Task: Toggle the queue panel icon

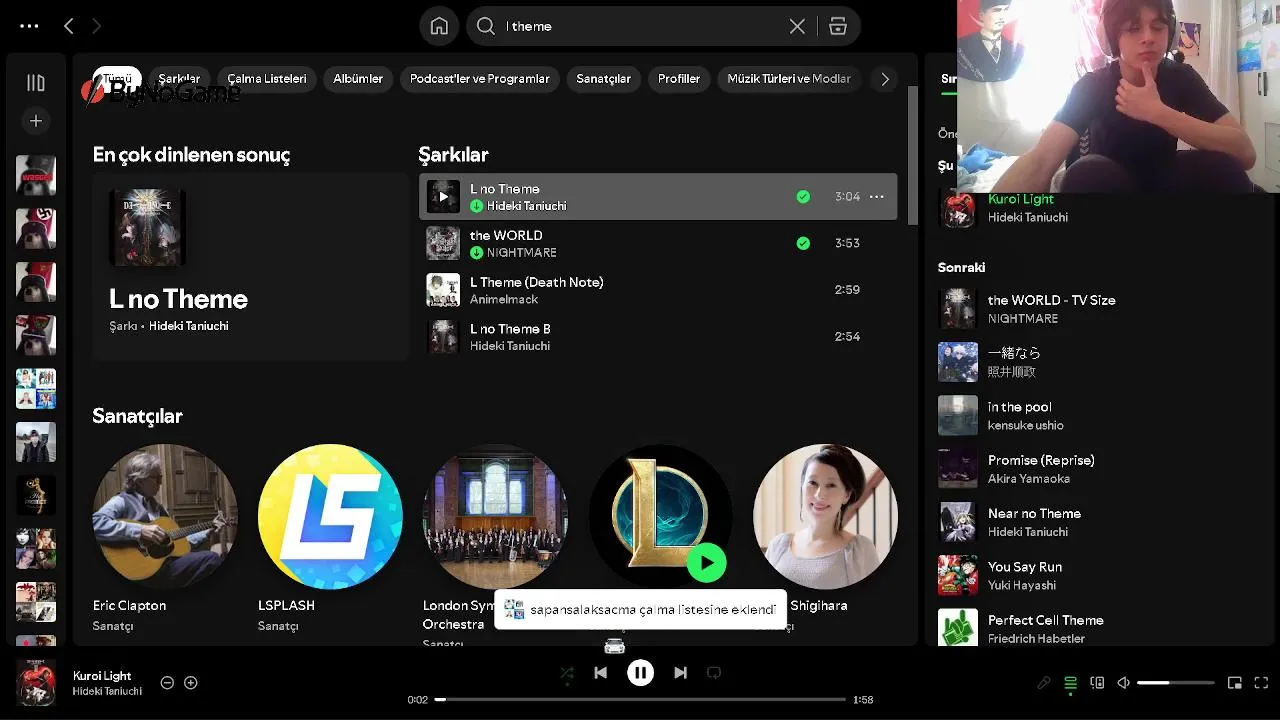Action: point(1070,683)
